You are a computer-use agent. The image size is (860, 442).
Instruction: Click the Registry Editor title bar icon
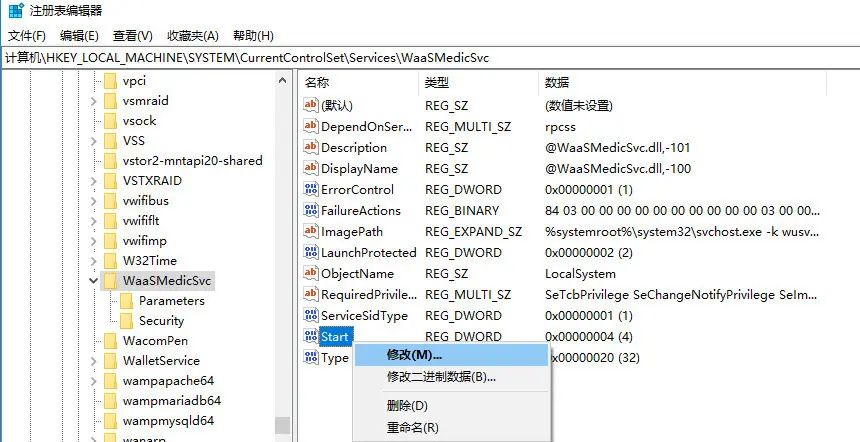coord(16,10)
